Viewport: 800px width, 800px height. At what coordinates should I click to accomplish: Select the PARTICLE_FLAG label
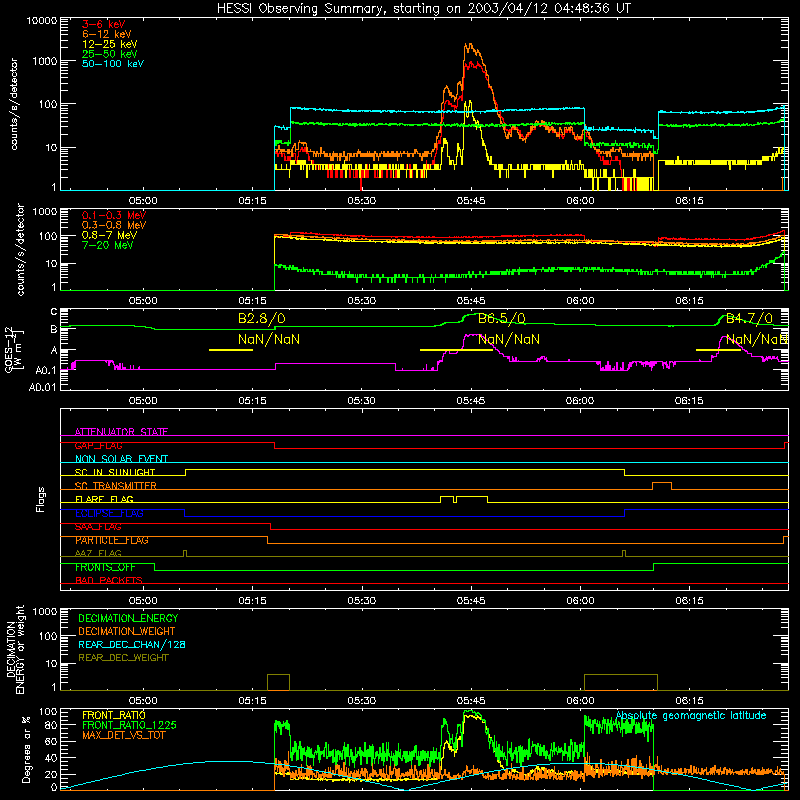112,540
